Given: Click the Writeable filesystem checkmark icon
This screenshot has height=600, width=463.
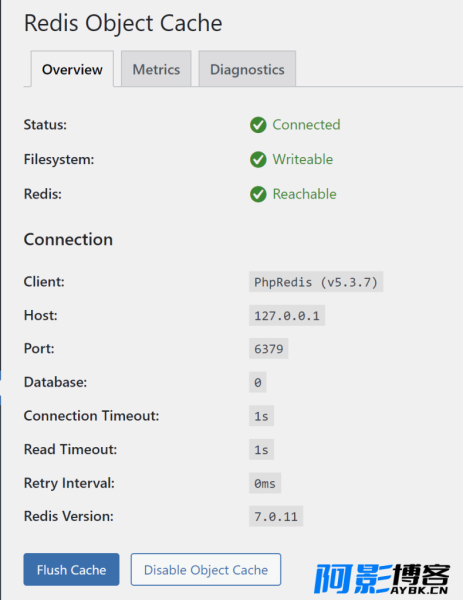Looking at the screenshot, I should (x=258, y=160).
